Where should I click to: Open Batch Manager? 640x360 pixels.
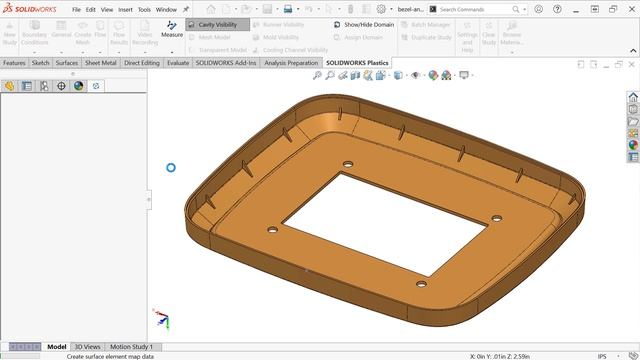[x=425, y=24]
